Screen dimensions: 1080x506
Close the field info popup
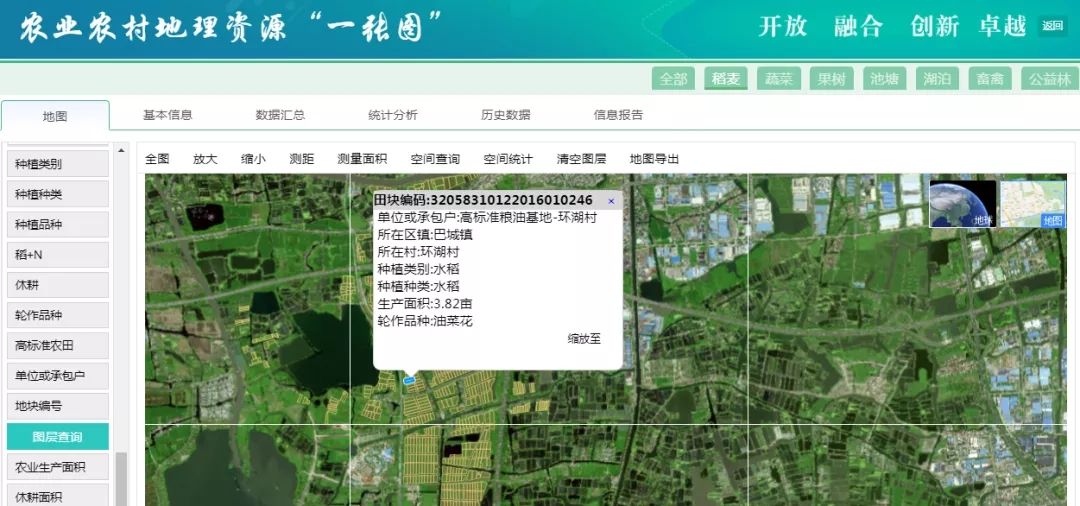[611, 201]
